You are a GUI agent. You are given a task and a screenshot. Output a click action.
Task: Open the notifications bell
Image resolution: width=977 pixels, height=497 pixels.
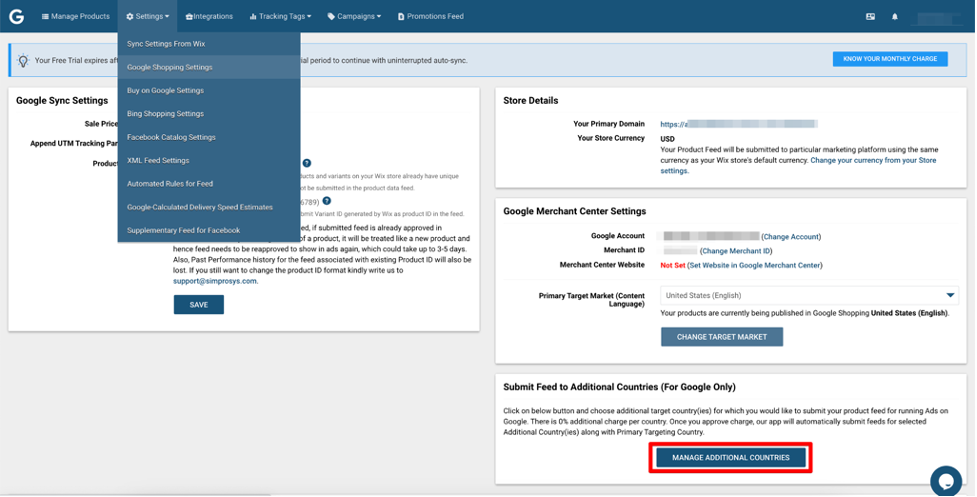pyautogui.click(x=895, y=17)
